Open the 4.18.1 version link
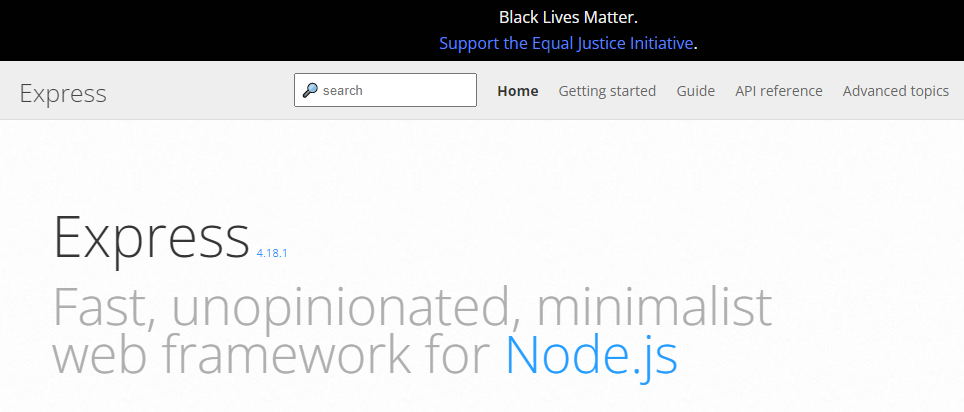This screenshot has width=964, height=412. click(272, 253)
